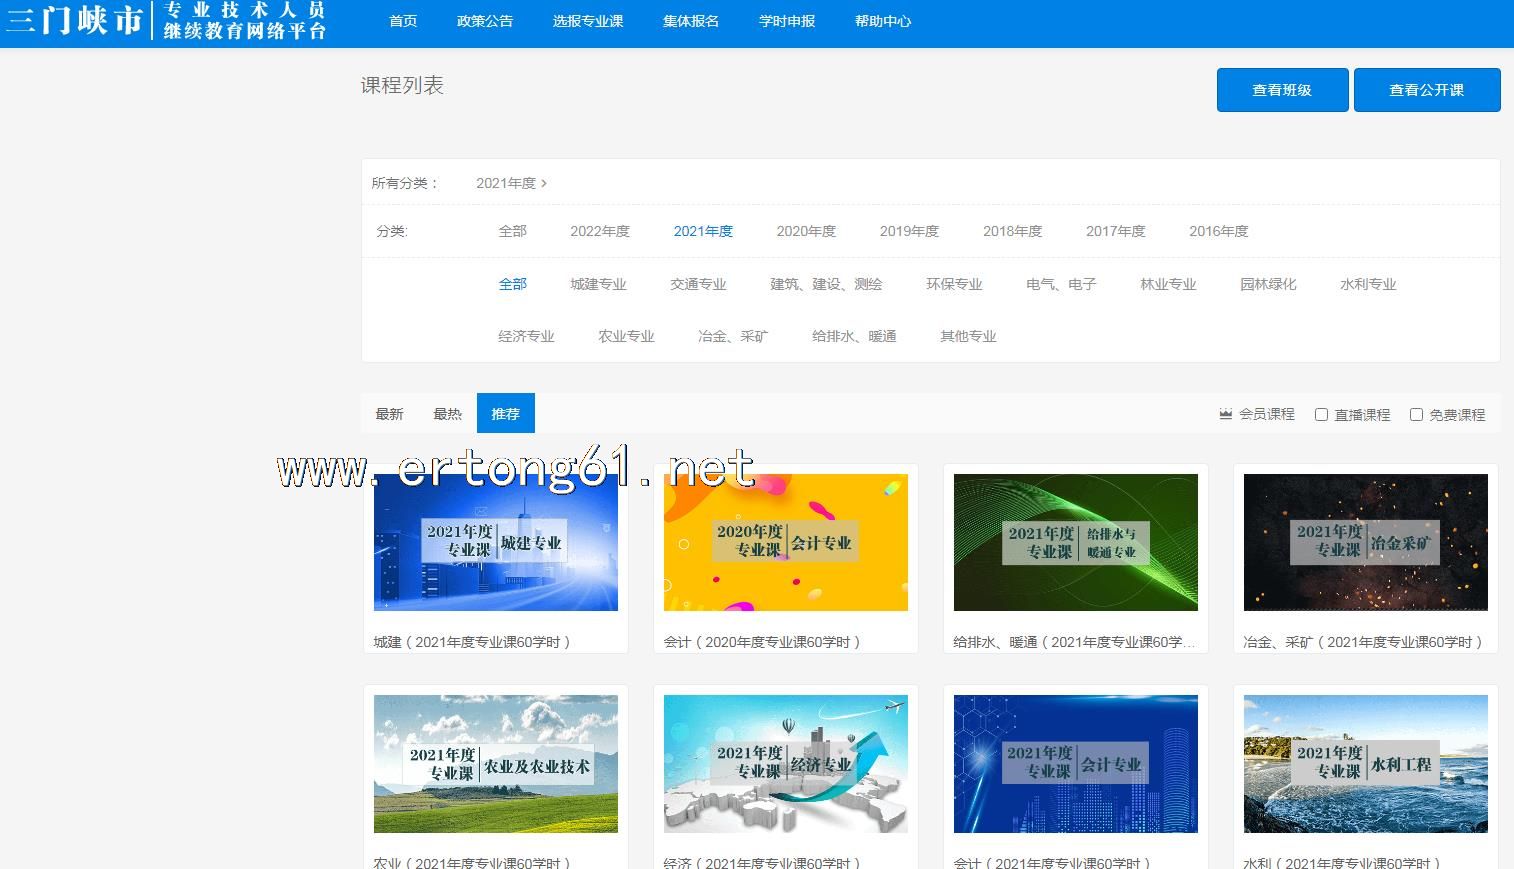Select the 林业专业 category filter
This screenshot has height=869, width=1514.
[1167, 284]
